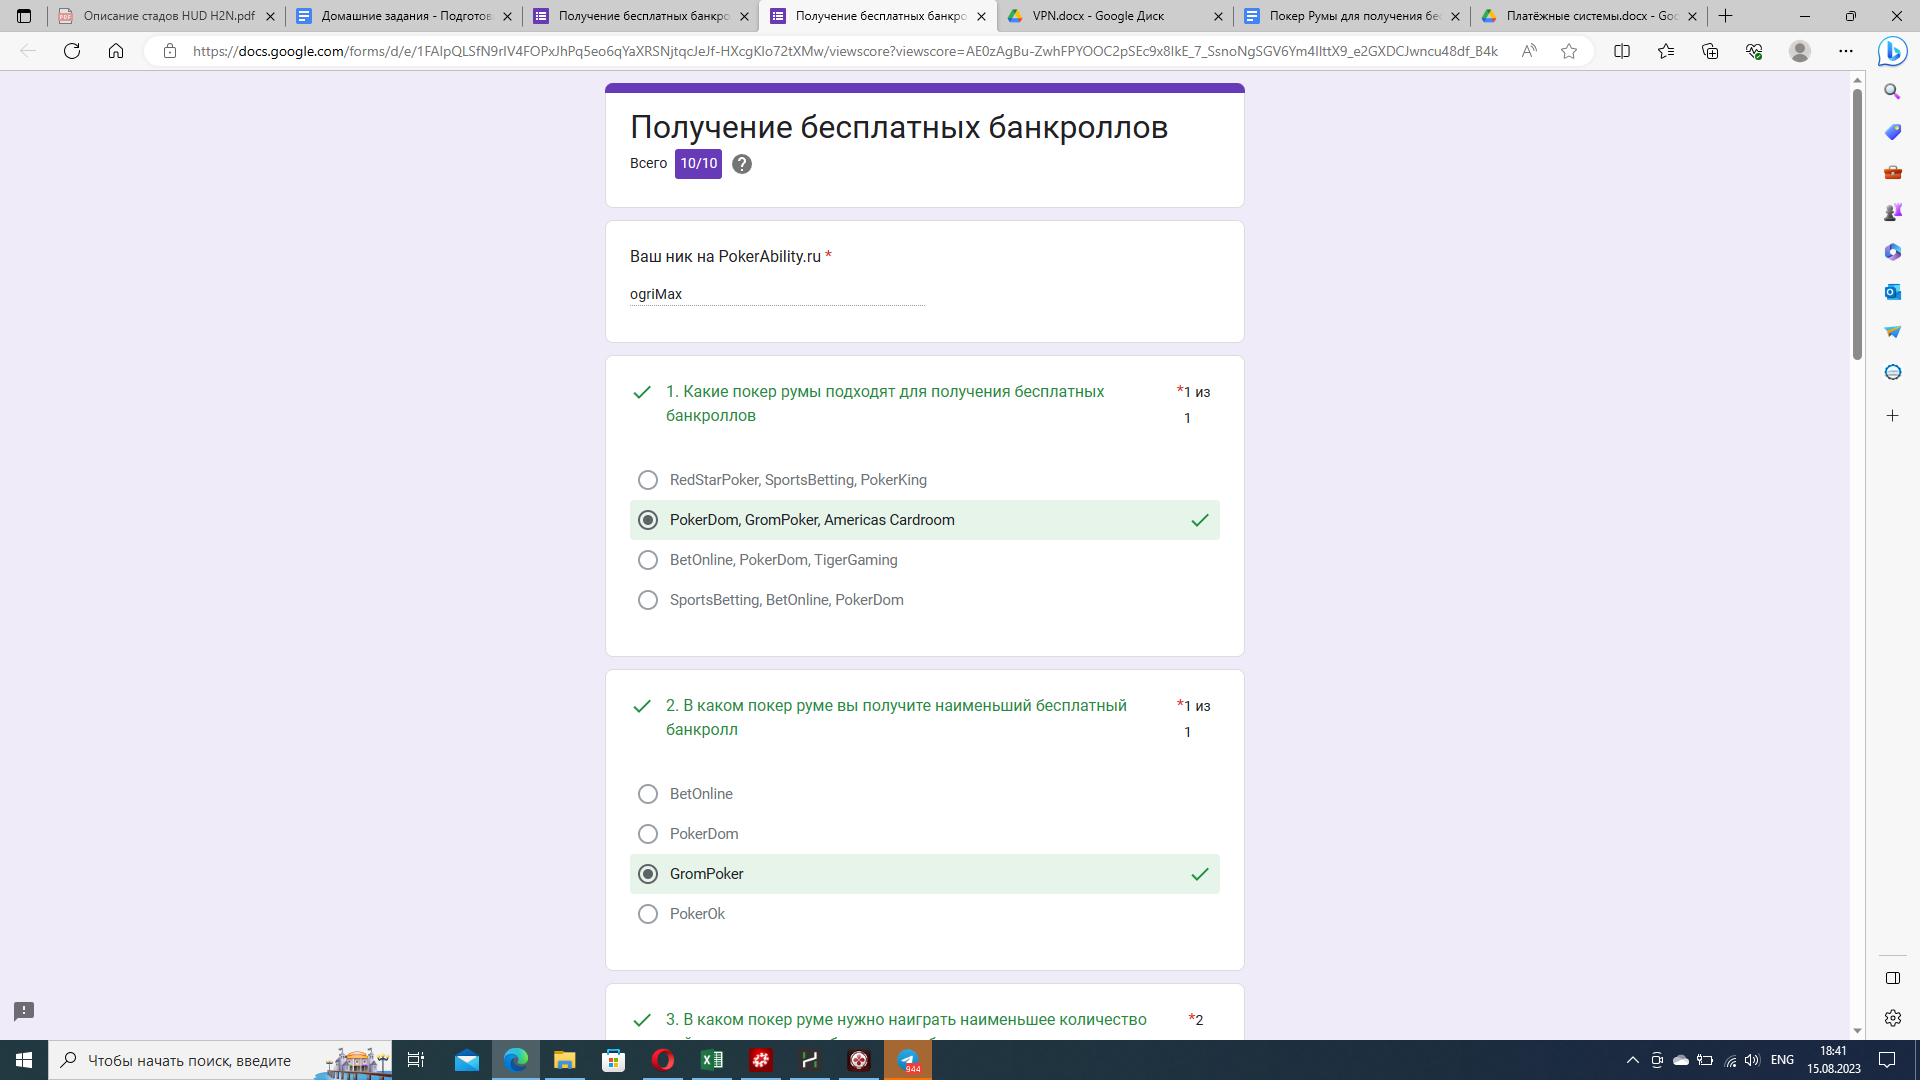Open Excel from the taskbar
Viewport: 1920px width, 1080px height.
click(x=712, y=1060)
